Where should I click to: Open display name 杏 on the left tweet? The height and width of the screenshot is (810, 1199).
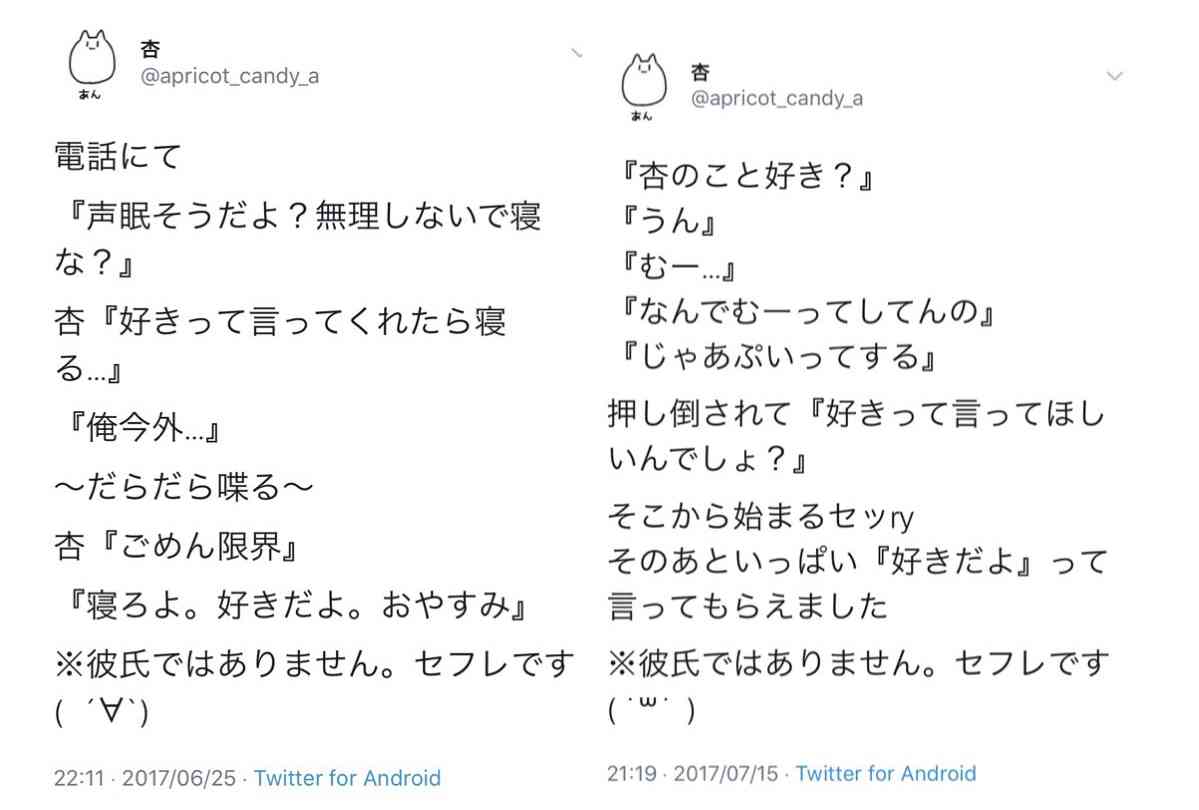[x=151, y=50]
